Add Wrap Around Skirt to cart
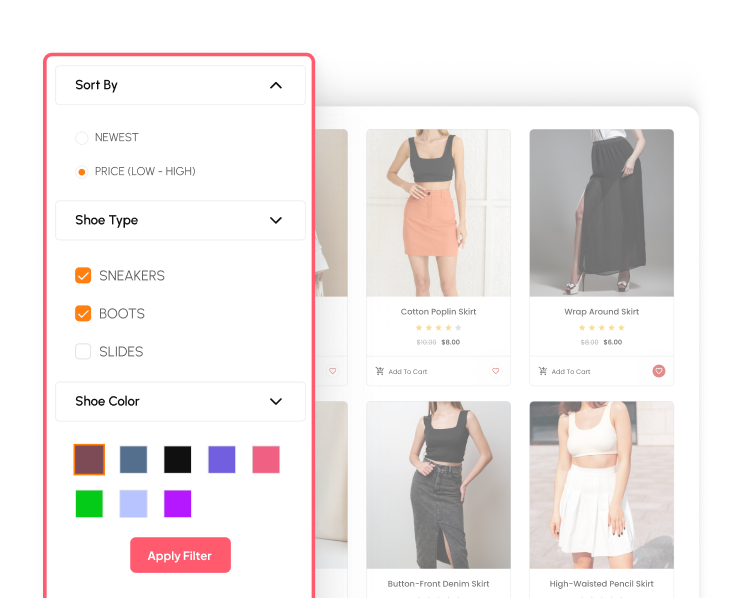 point(565,371)
